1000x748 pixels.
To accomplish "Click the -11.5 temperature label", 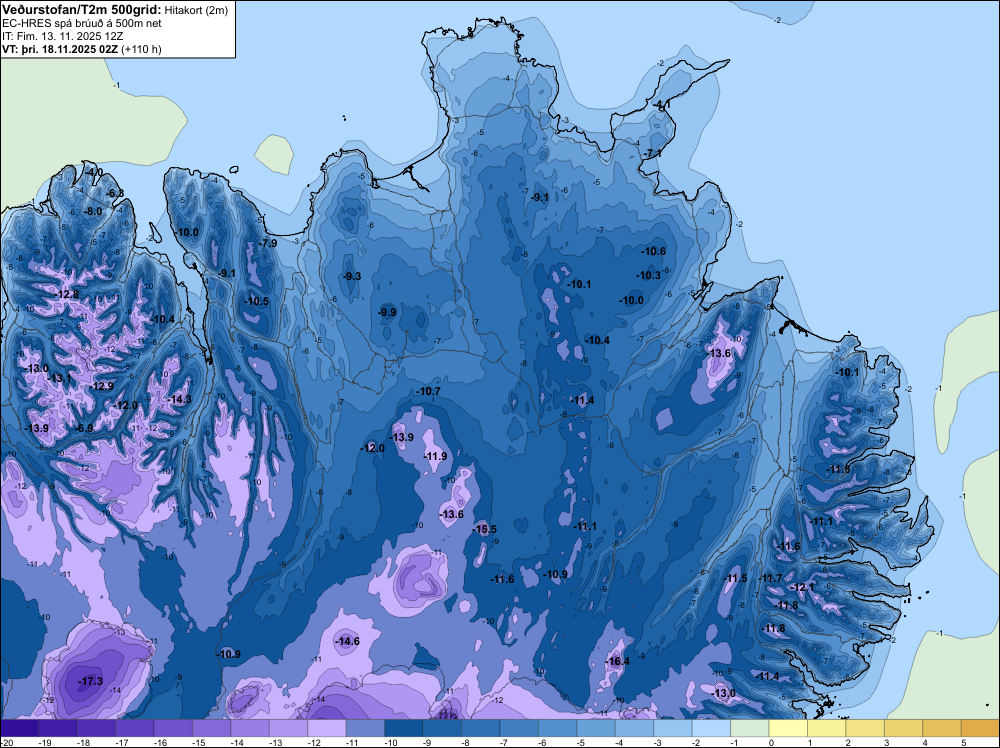I will pos(736,578).
